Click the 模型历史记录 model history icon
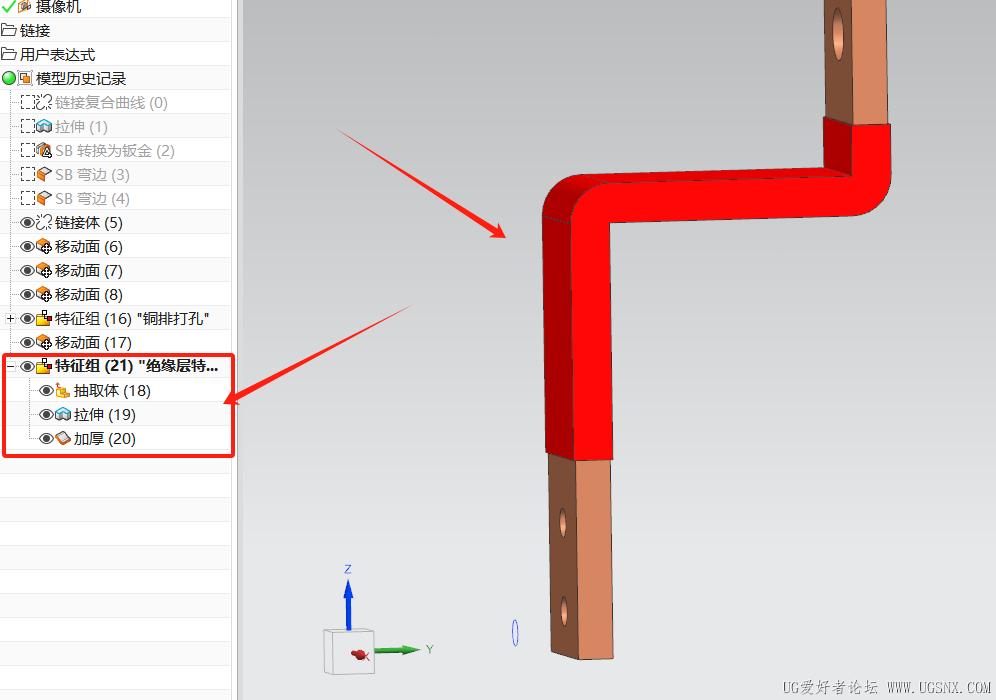 coord(25,78)
